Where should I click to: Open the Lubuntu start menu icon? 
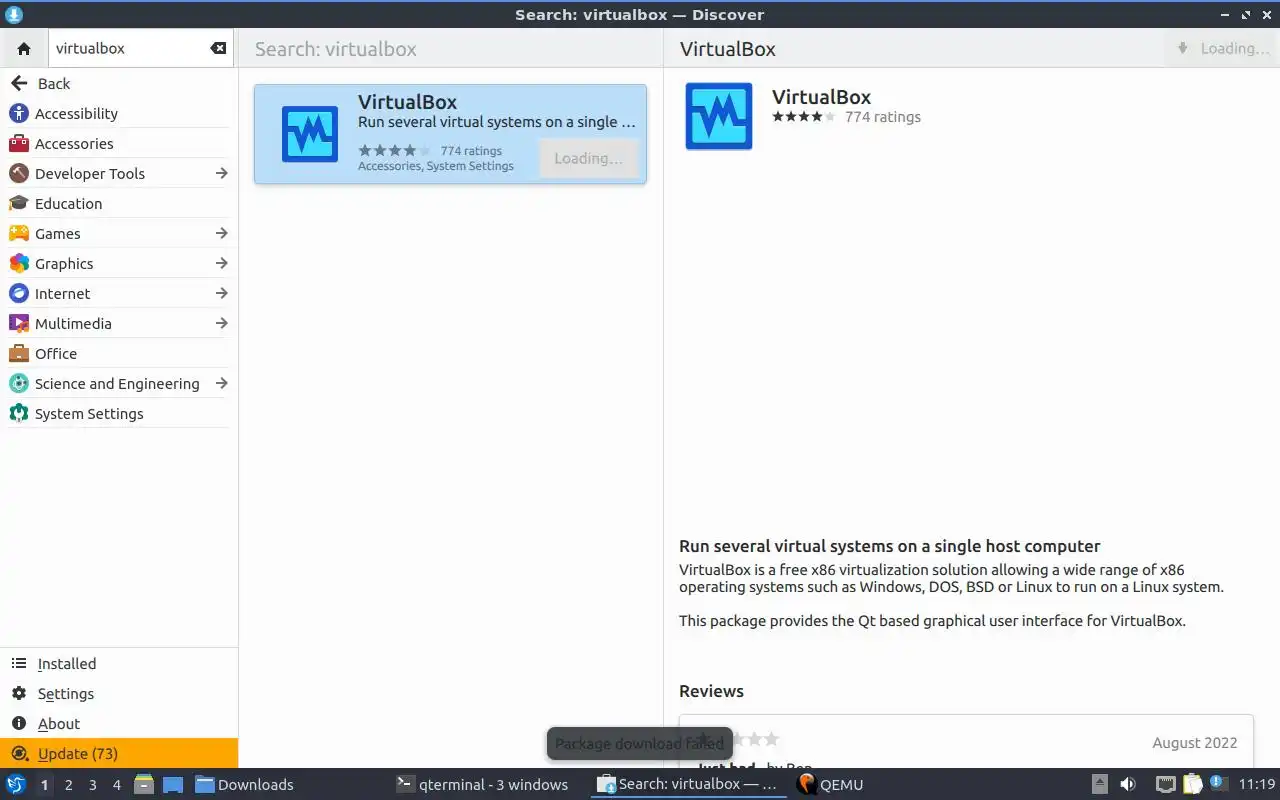point(15,784)
